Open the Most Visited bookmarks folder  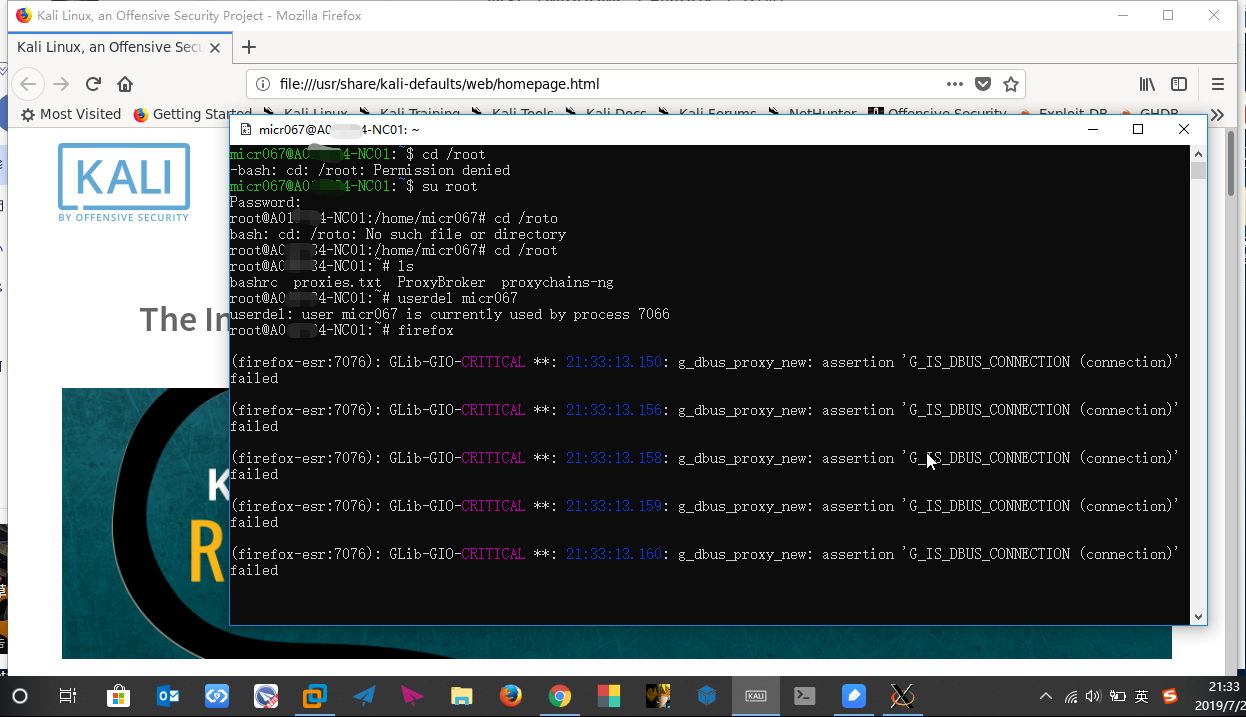coord(71,114)
